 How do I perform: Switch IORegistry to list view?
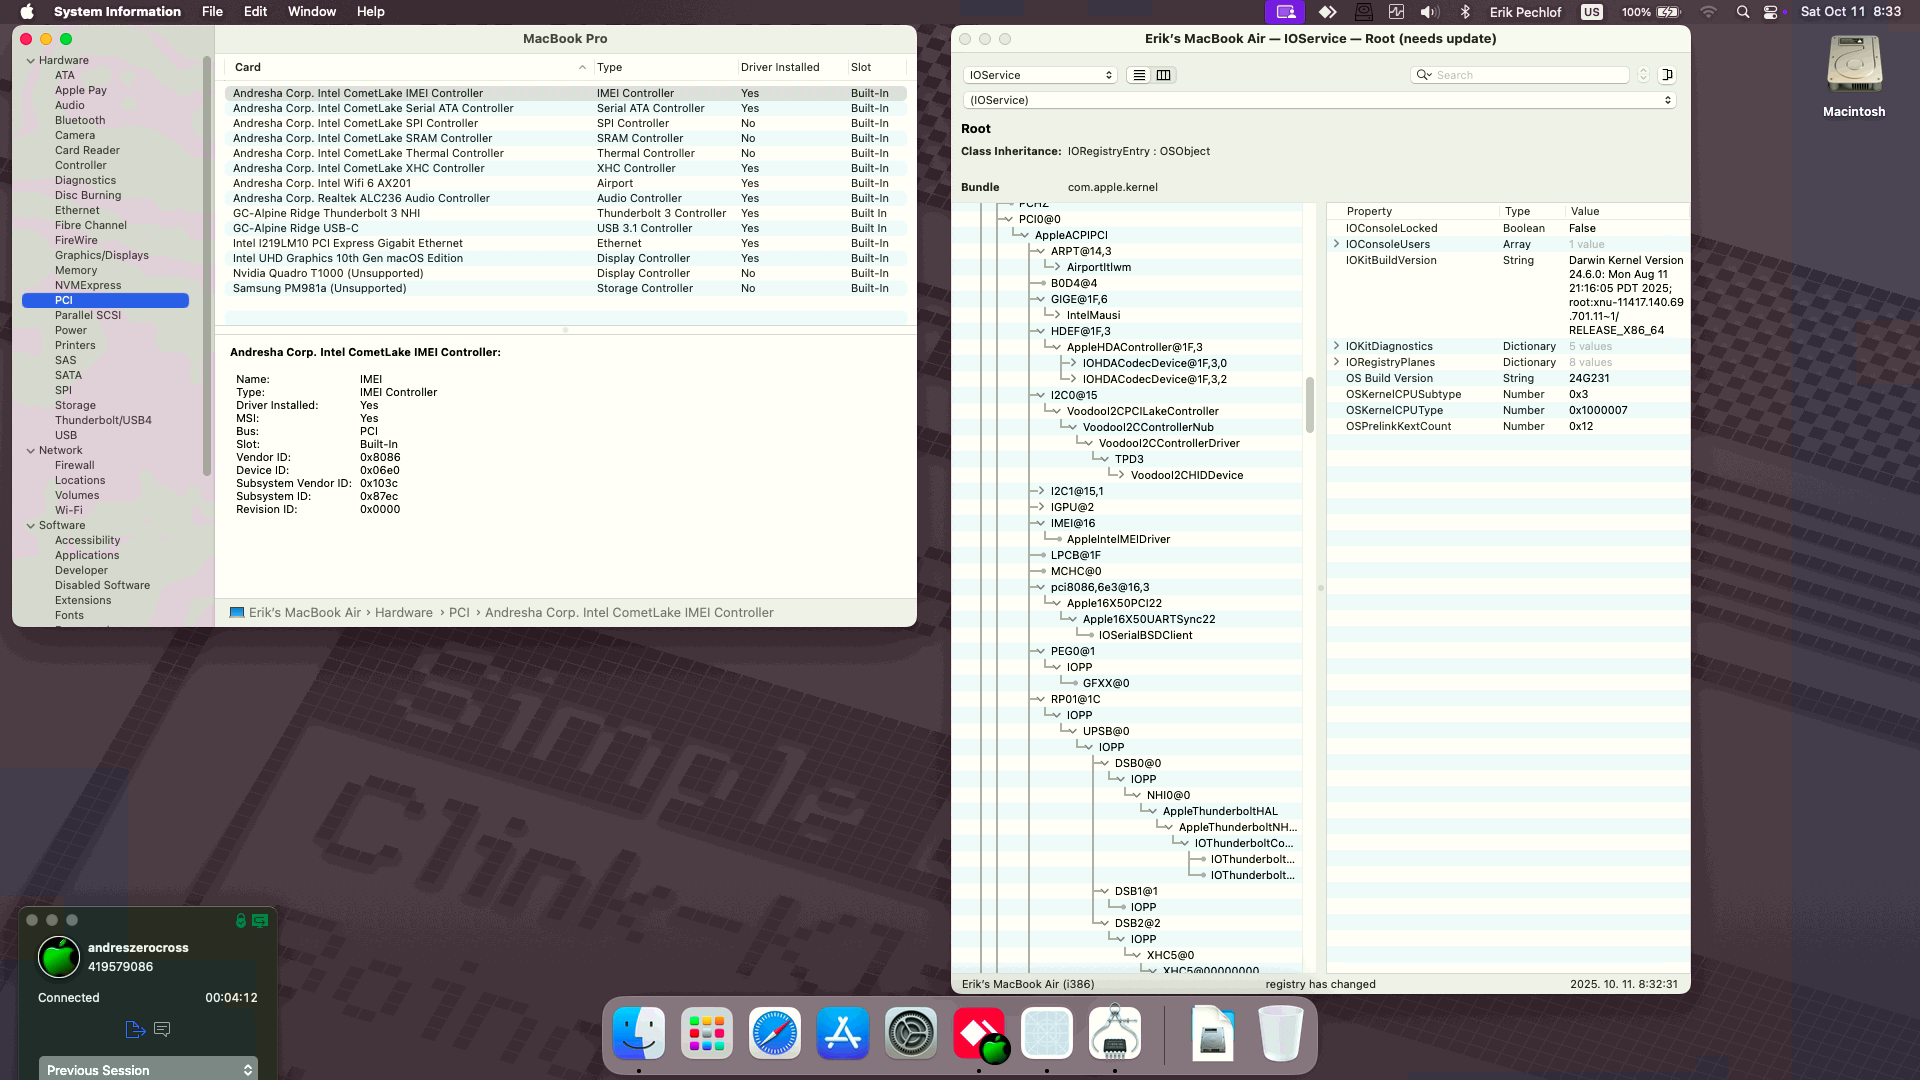point(1139,75)
